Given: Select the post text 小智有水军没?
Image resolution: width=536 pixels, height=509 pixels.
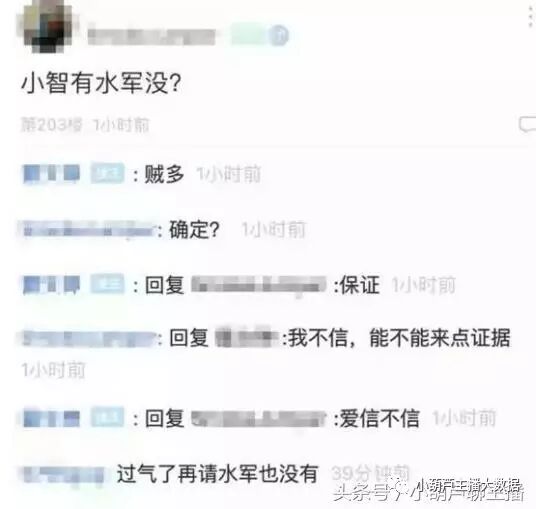Looking at the screenshot, I should pyautogui.click(x=101, y=84).
